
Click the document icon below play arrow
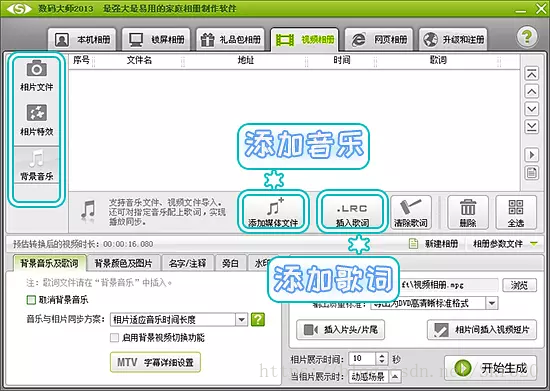pos(532,173)
